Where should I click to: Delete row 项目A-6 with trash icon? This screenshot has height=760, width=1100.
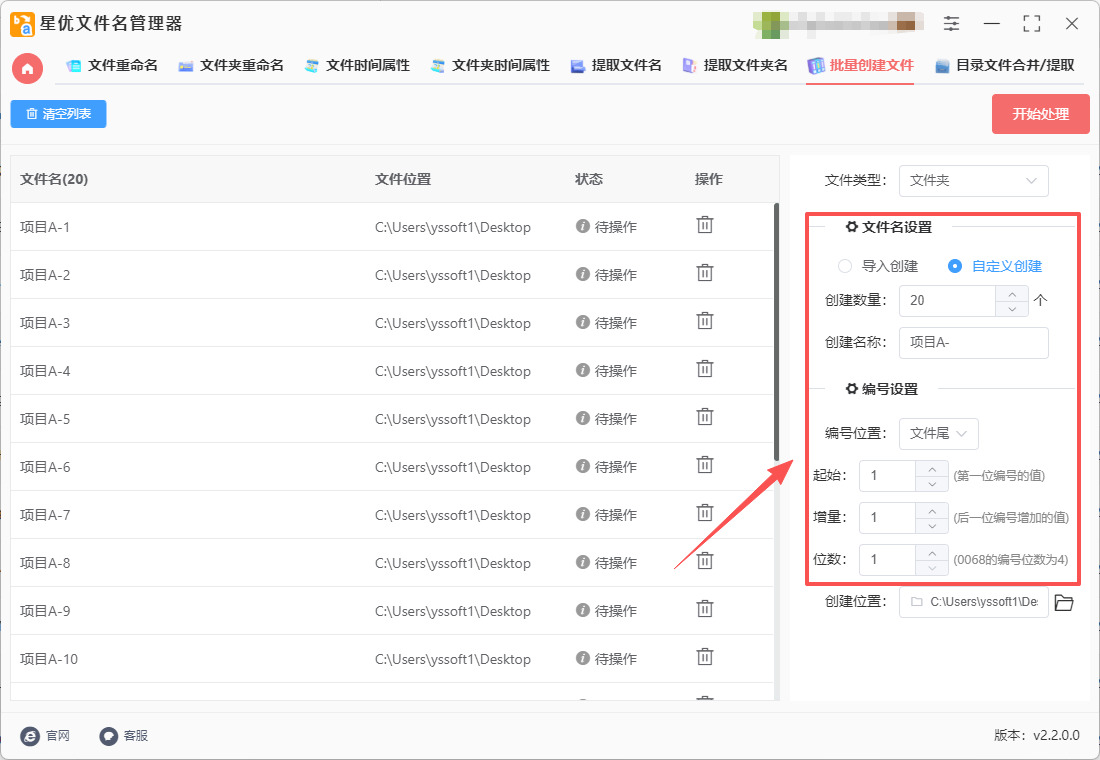[x=704, y=465]
